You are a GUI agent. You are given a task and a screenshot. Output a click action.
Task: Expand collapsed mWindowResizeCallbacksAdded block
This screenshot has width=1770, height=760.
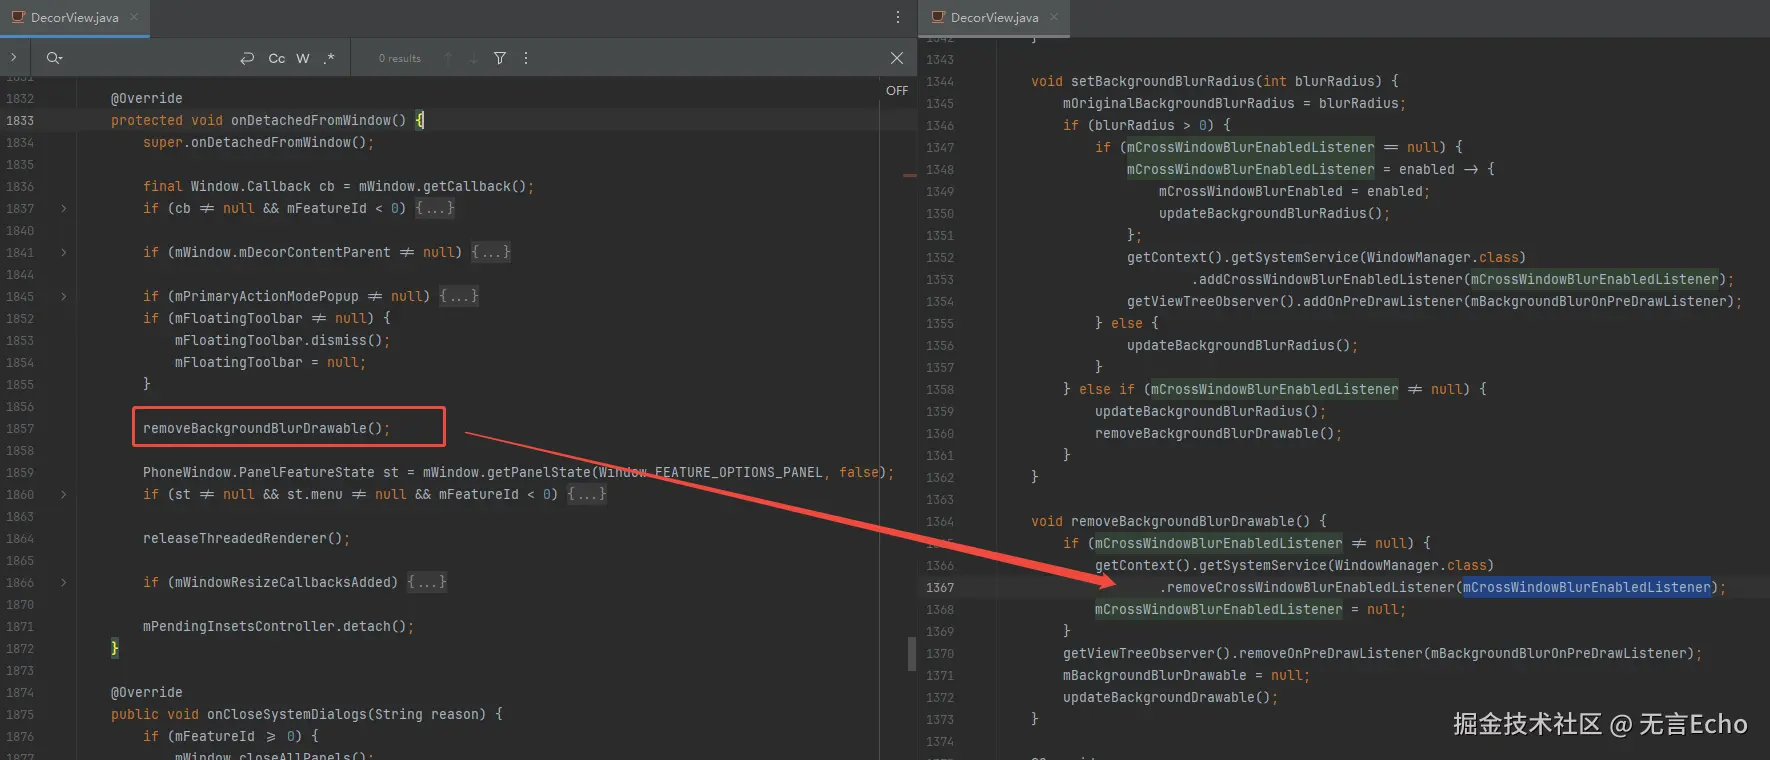click(64, 582)
